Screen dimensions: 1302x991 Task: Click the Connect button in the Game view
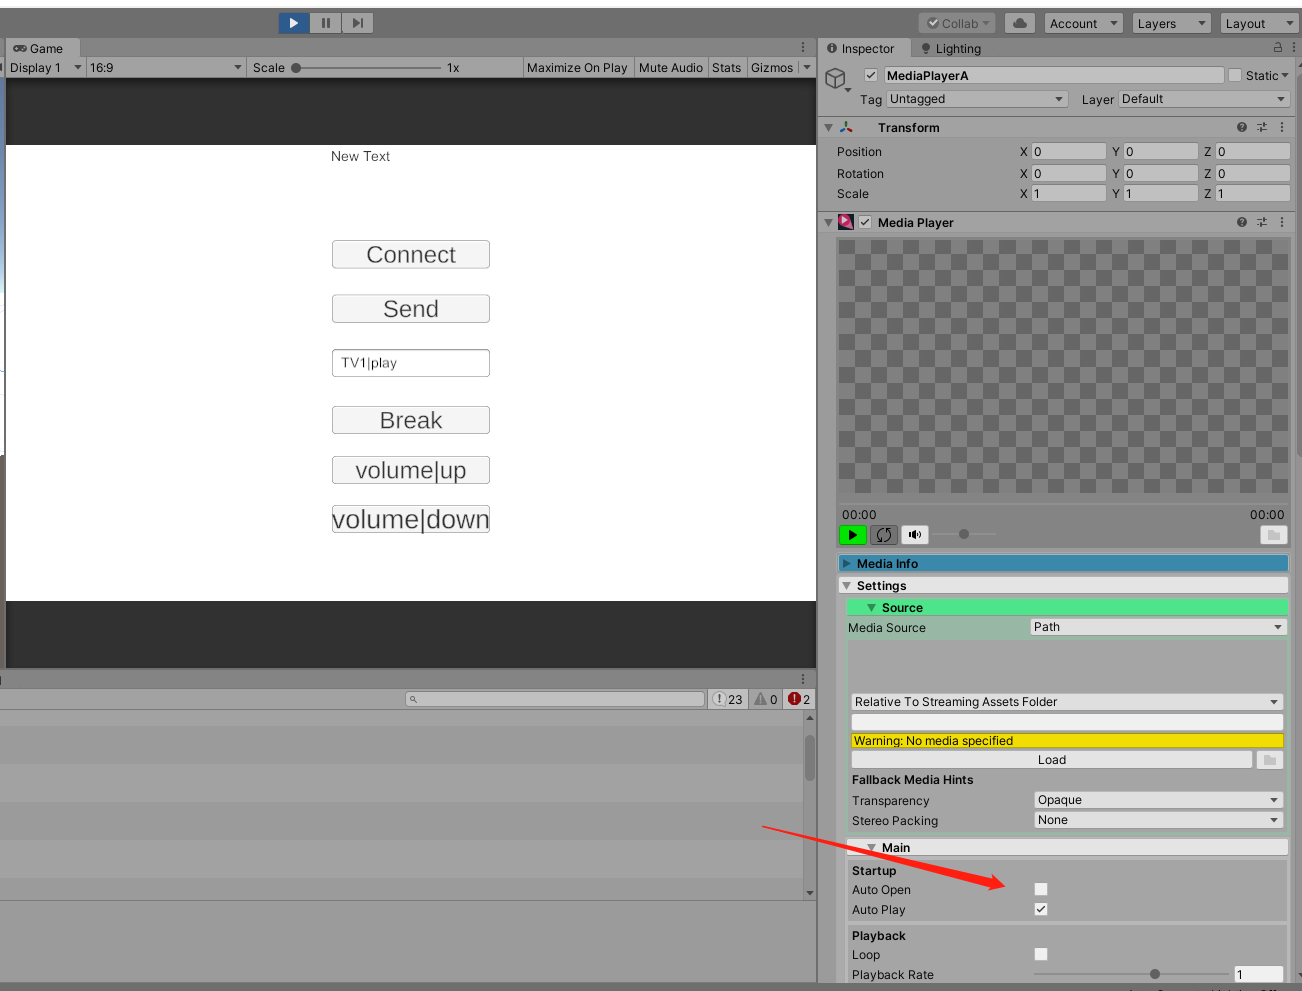[410, 254]
